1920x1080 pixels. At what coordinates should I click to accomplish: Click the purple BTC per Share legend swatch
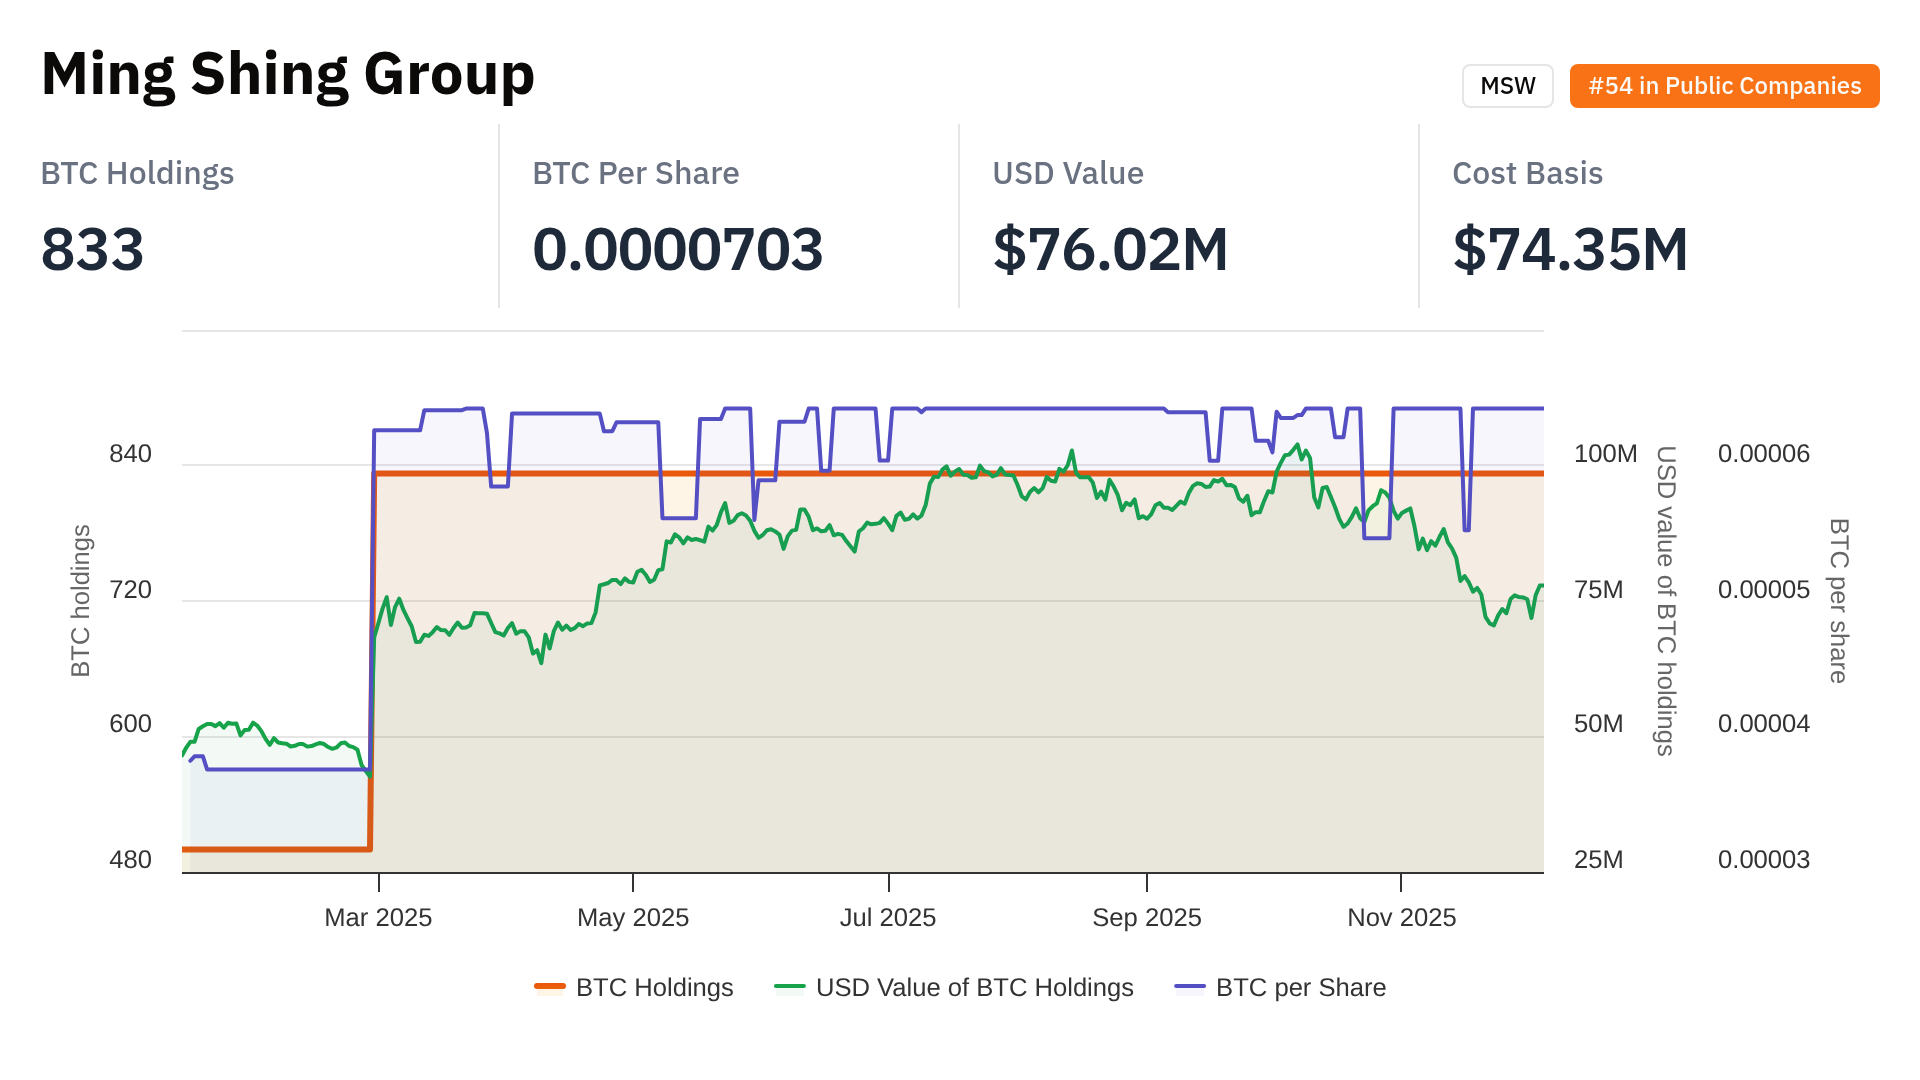pos(1190,987)
